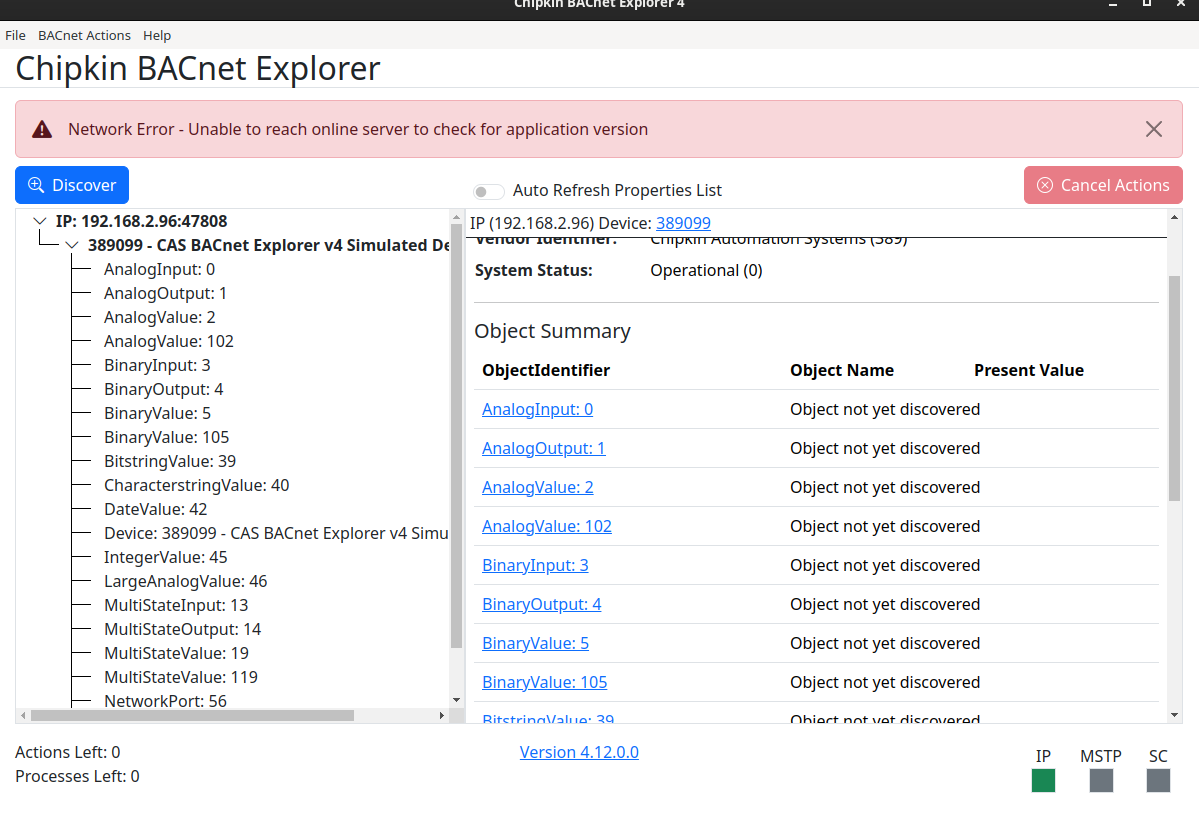This screenshot has height=820, width=1199.
Task: Select BinaryValue: 5 in the tree
Action: 158,413
